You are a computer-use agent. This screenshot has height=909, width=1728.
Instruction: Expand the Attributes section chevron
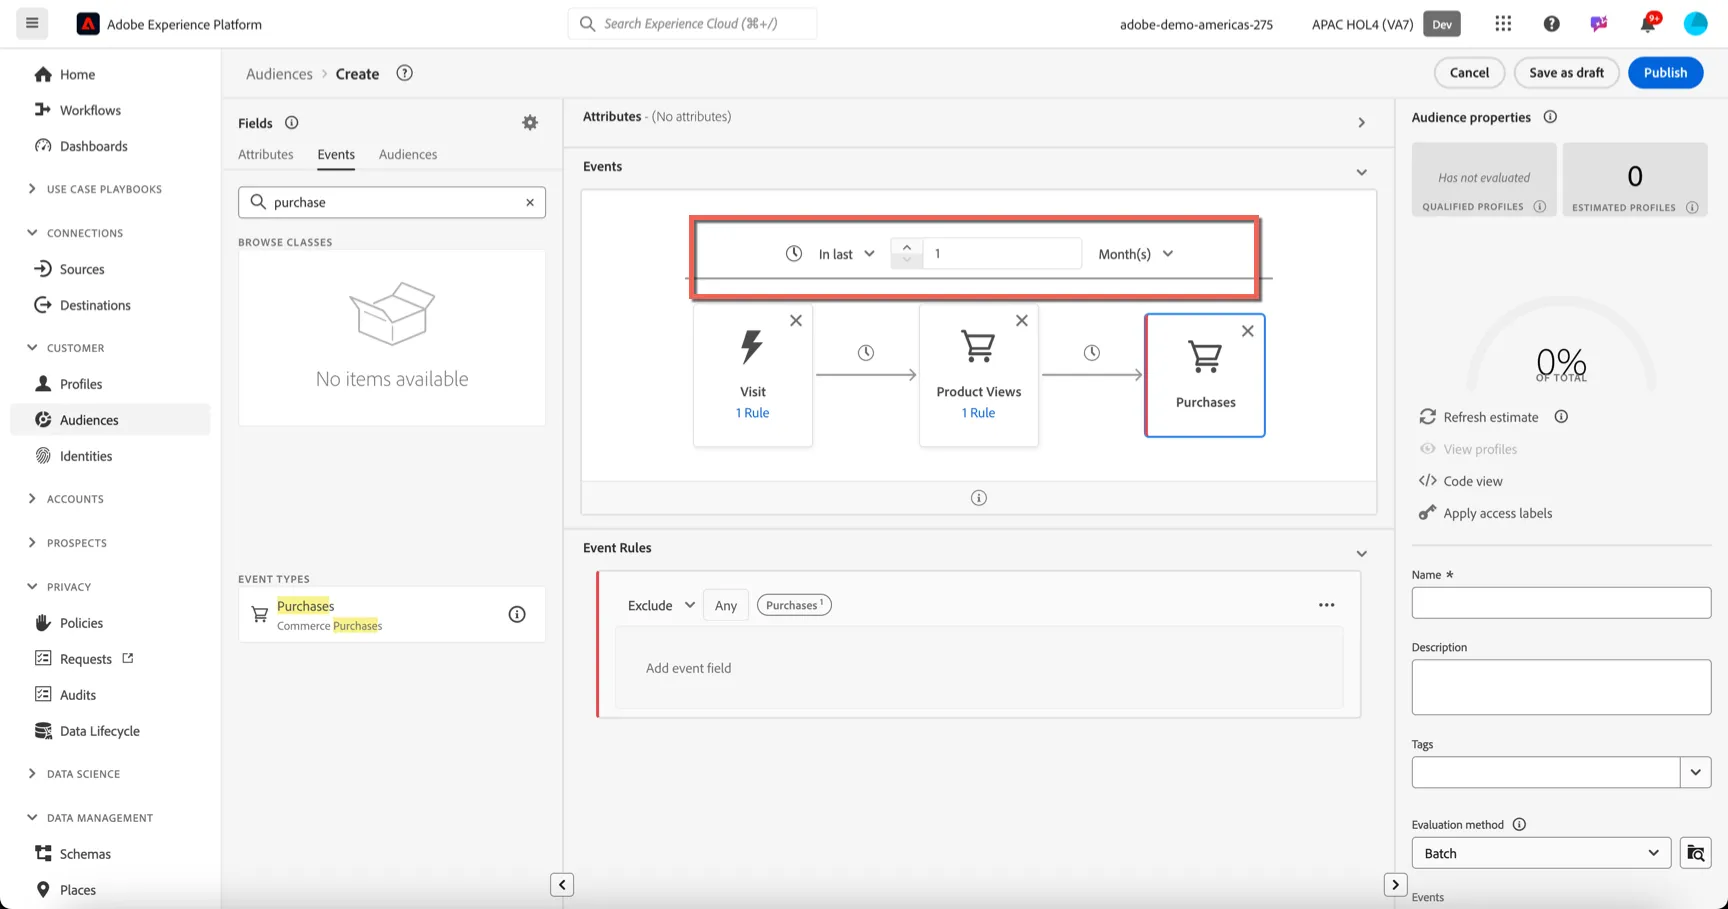pyautogui.click(x=1361, y=123)
